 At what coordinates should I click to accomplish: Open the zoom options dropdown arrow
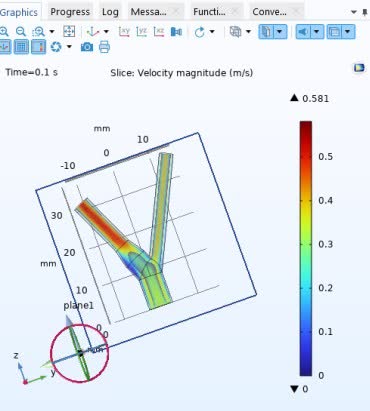tap(52, 32)
